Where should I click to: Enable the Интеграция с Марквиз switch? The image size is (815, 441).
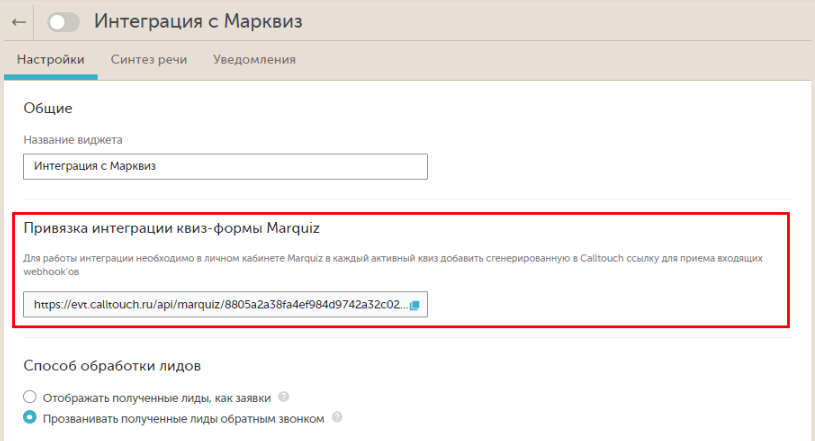pyautogui.click(x=63, y=21)
